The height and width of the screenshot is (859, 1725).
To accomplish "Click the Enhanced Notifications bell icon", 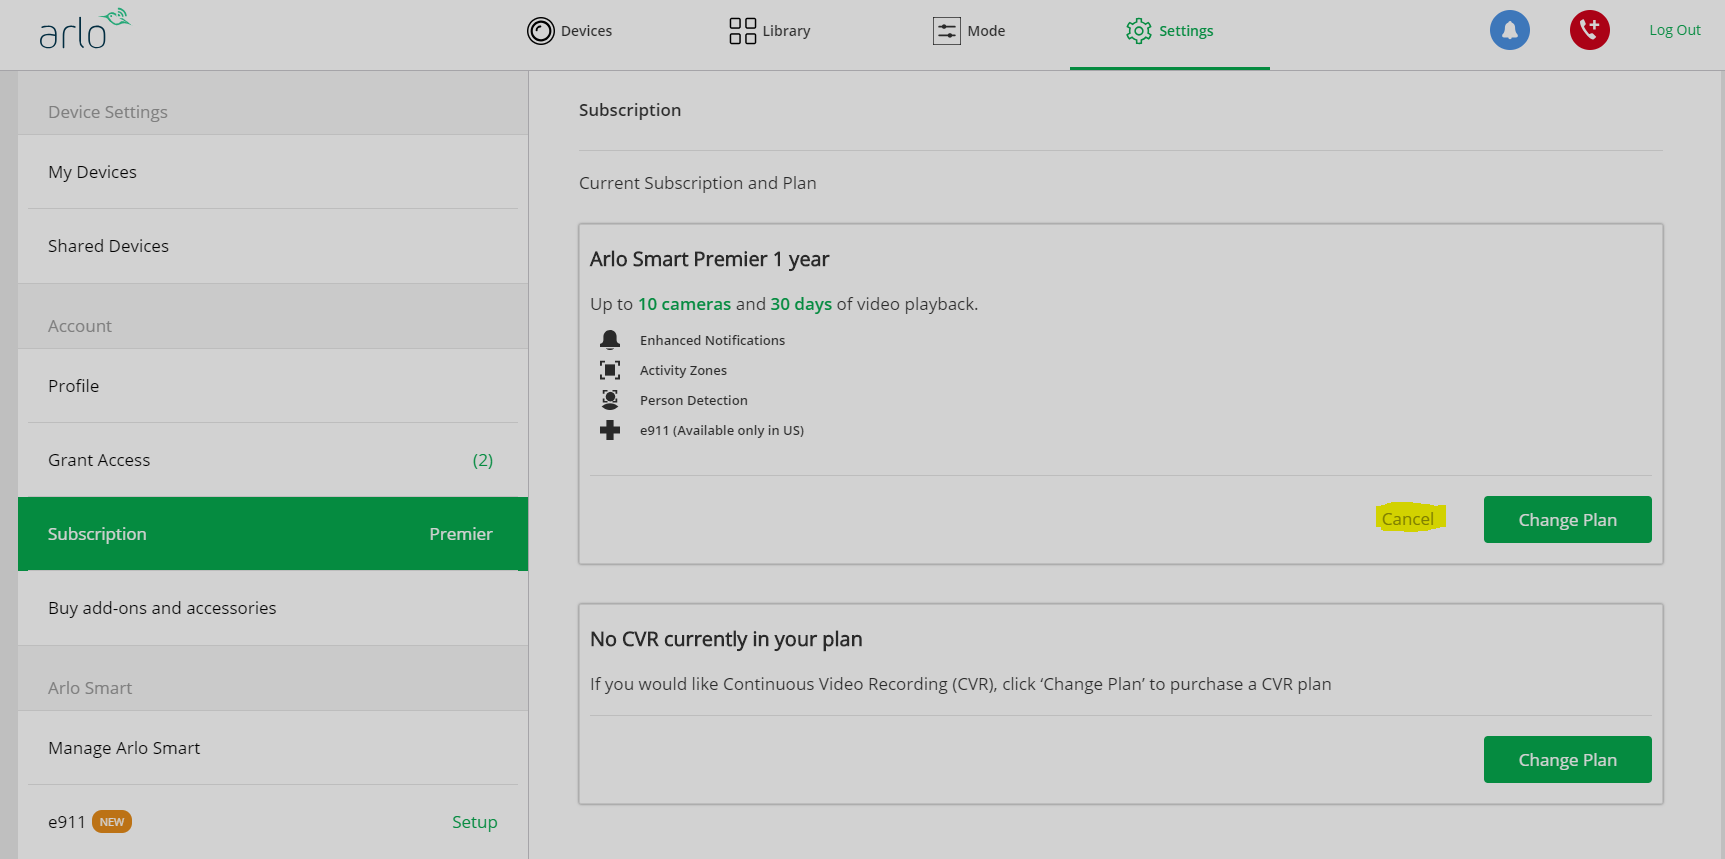I will click(x=610, y=340).
